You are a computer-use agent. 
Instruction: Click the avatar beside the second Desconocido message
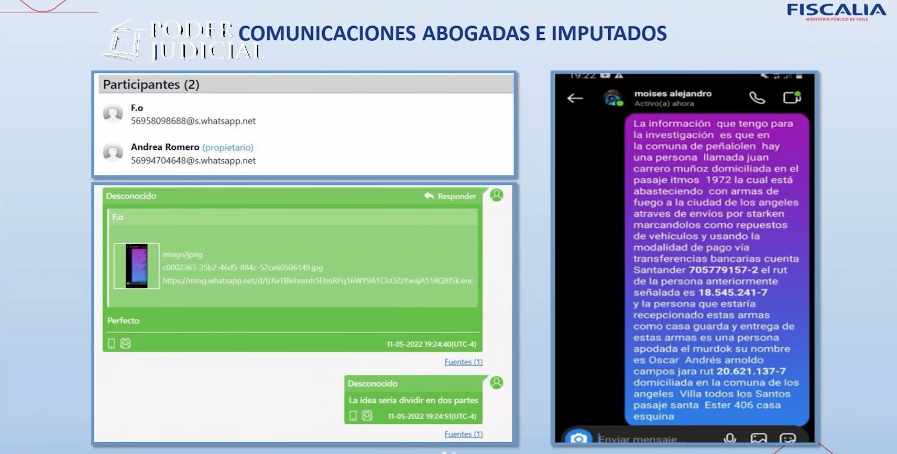click(496, 382)
